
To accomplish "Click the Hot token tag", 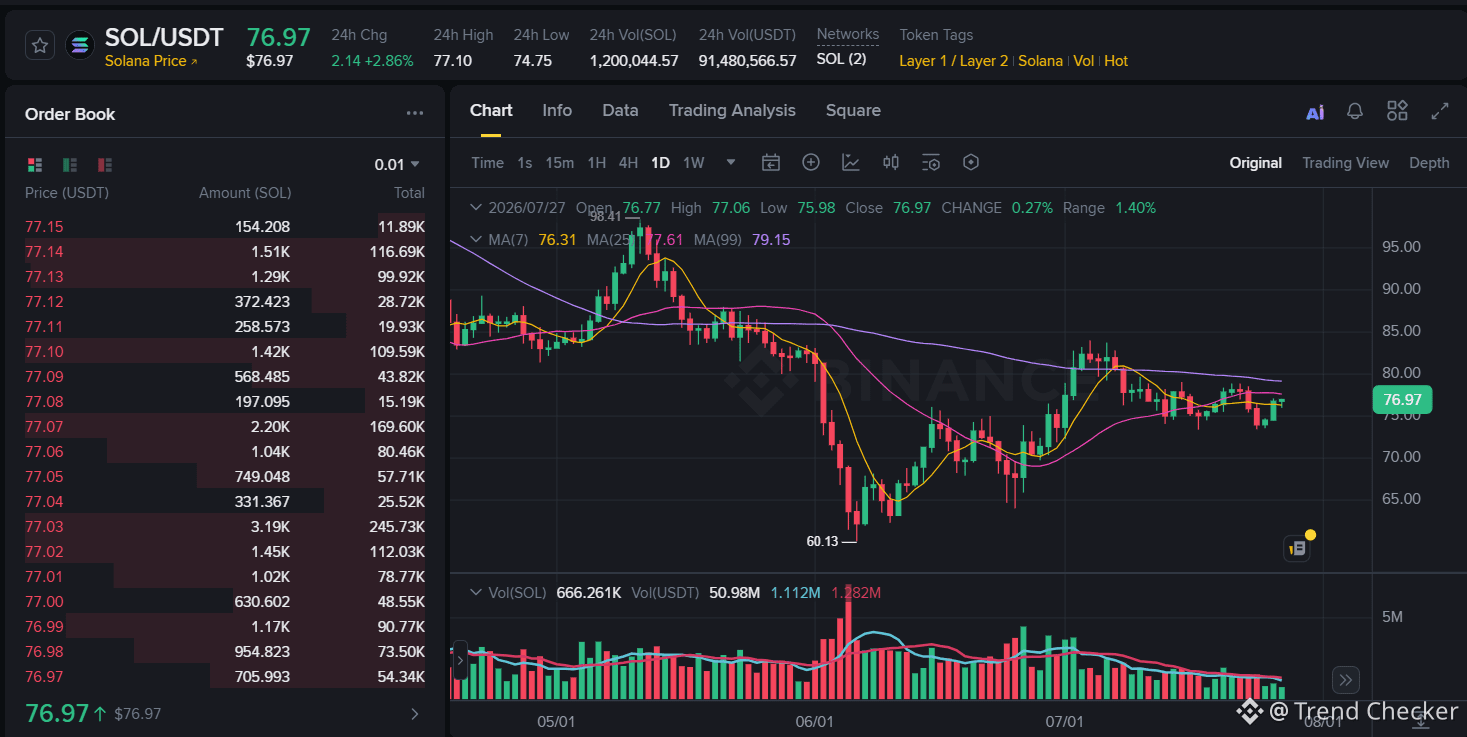I will [1116, 61].
